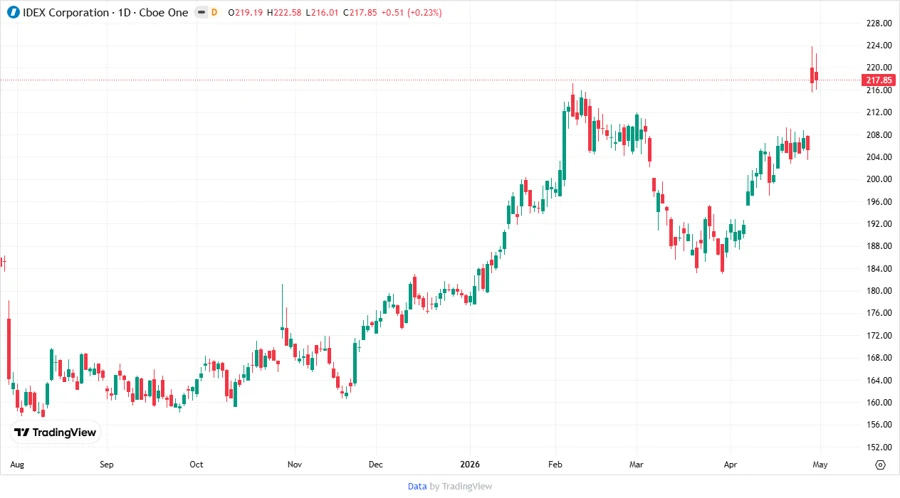Click the close value C217.85
The width and height of the screenshot is (900, 498).
tap(360, 12)
